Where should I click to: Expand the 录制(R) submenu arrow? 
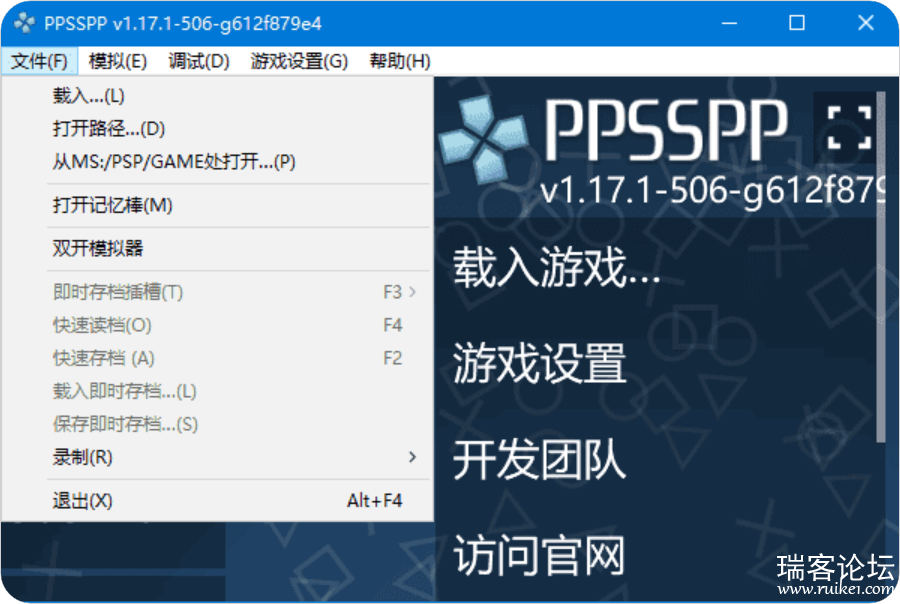(412, 457)
